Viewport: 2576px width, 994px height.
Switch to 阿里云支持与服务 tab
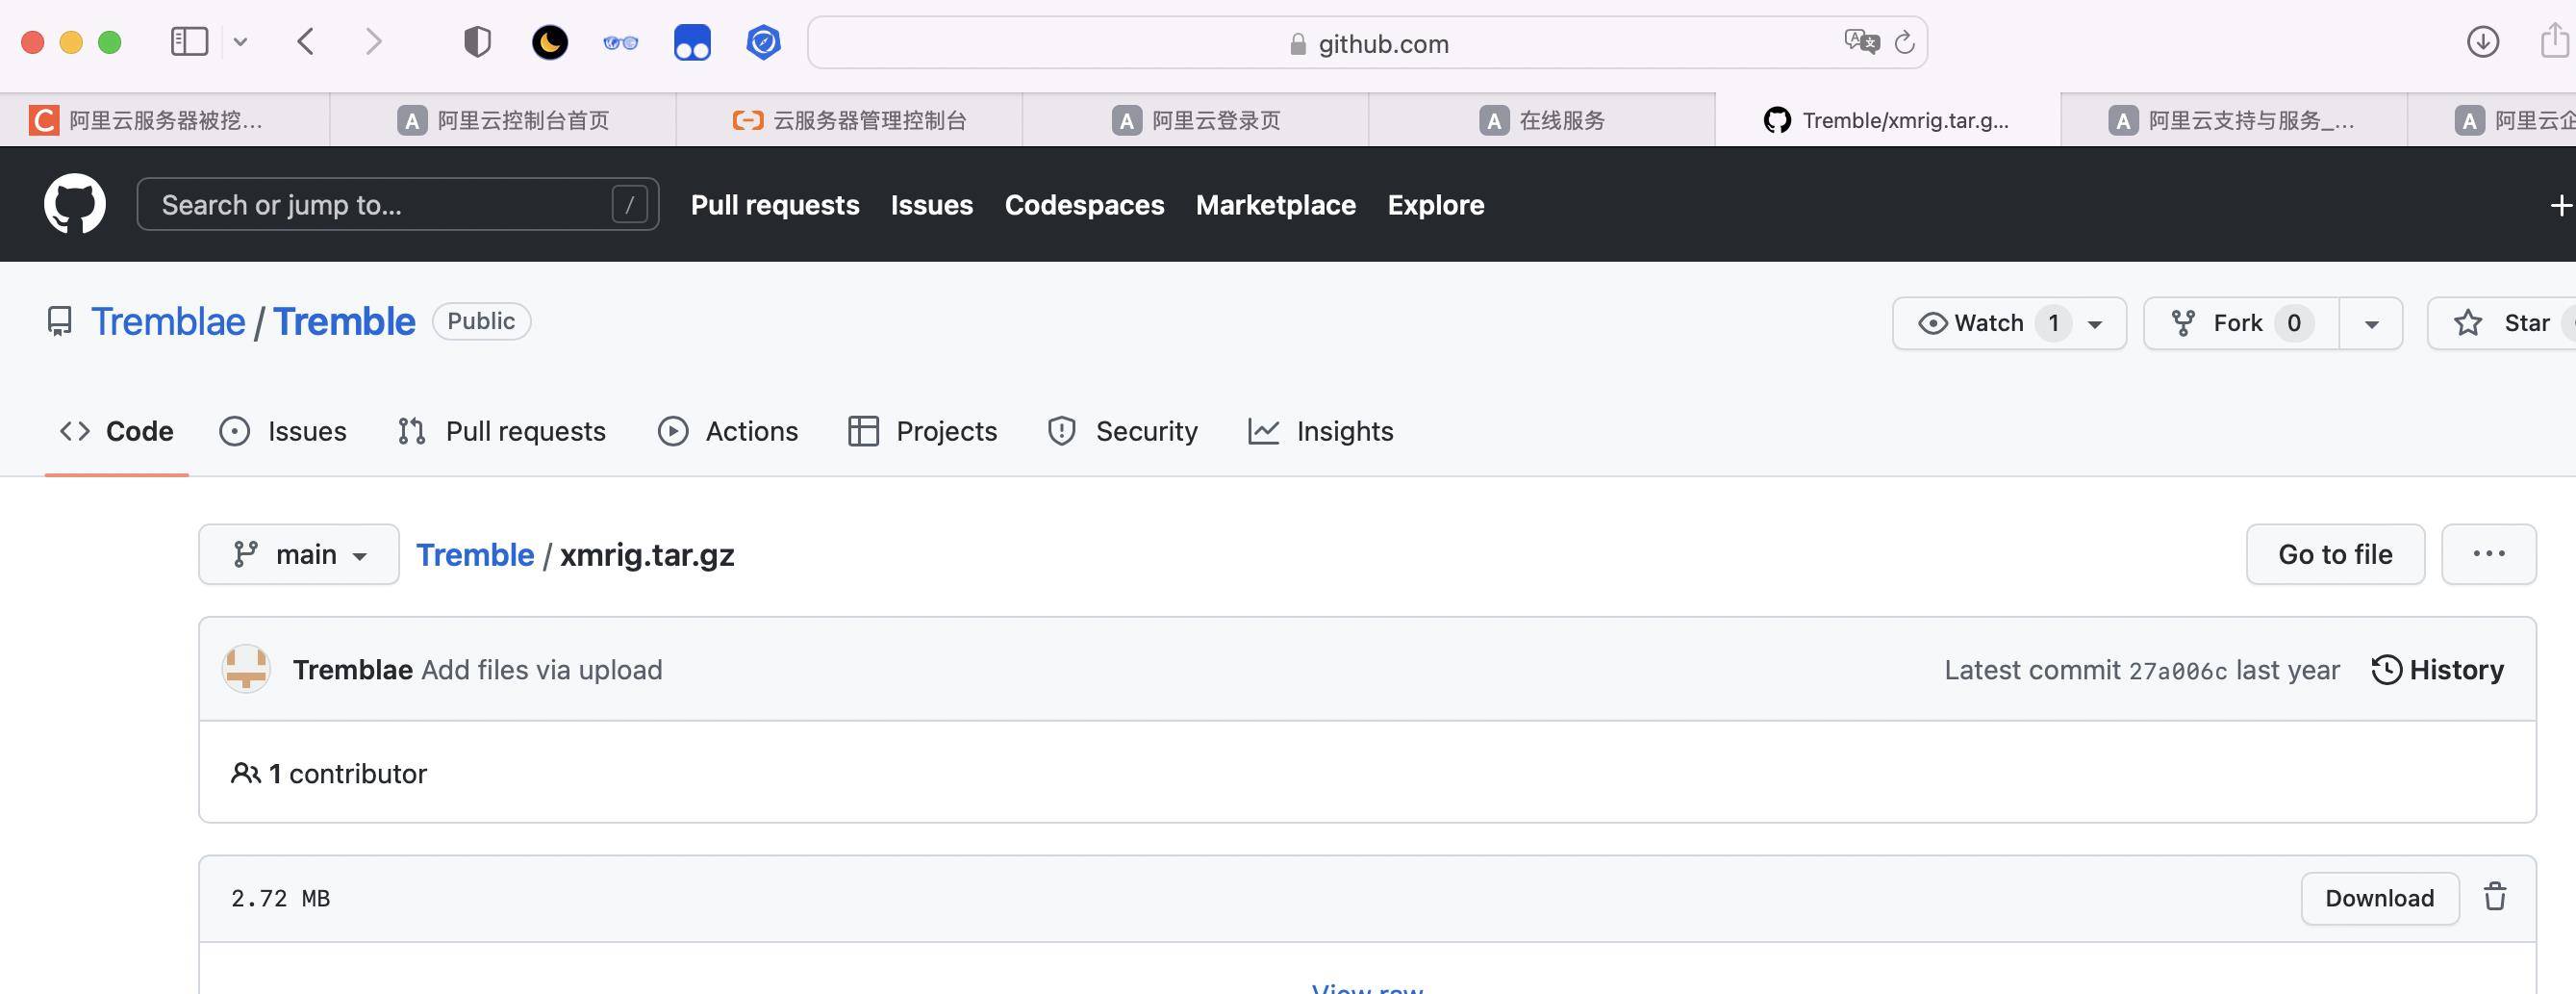pyautogui.click(x=2233, y=120)
